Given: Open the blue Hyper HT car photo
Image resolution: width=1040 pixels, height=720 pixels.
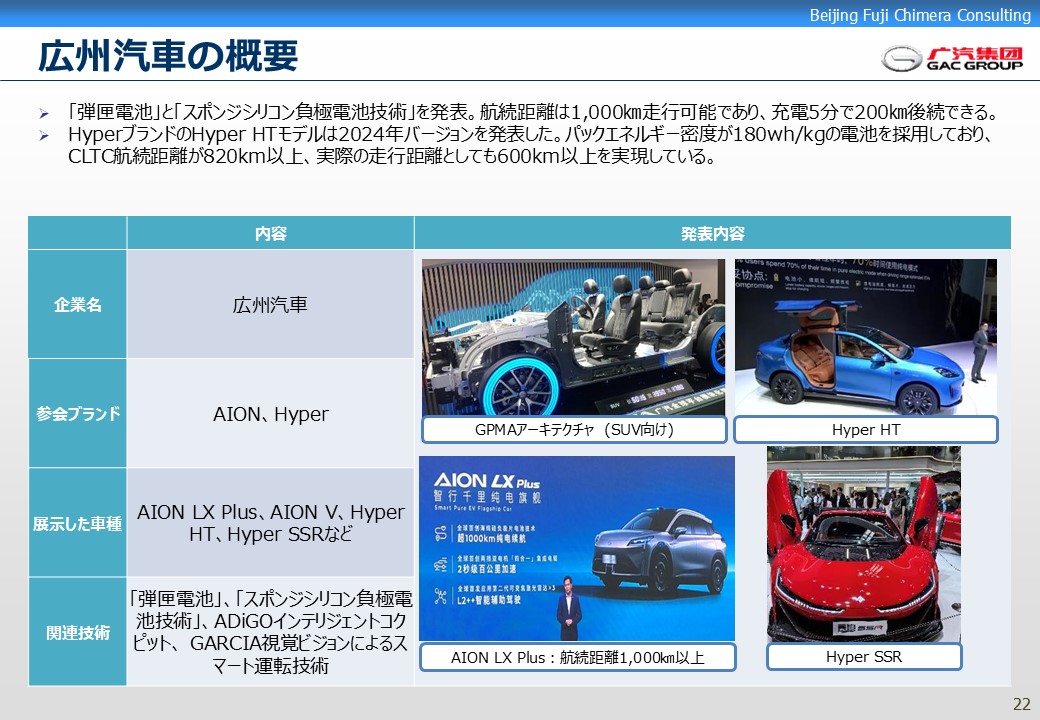Looking at the screenshot, I should click(866, 337).
